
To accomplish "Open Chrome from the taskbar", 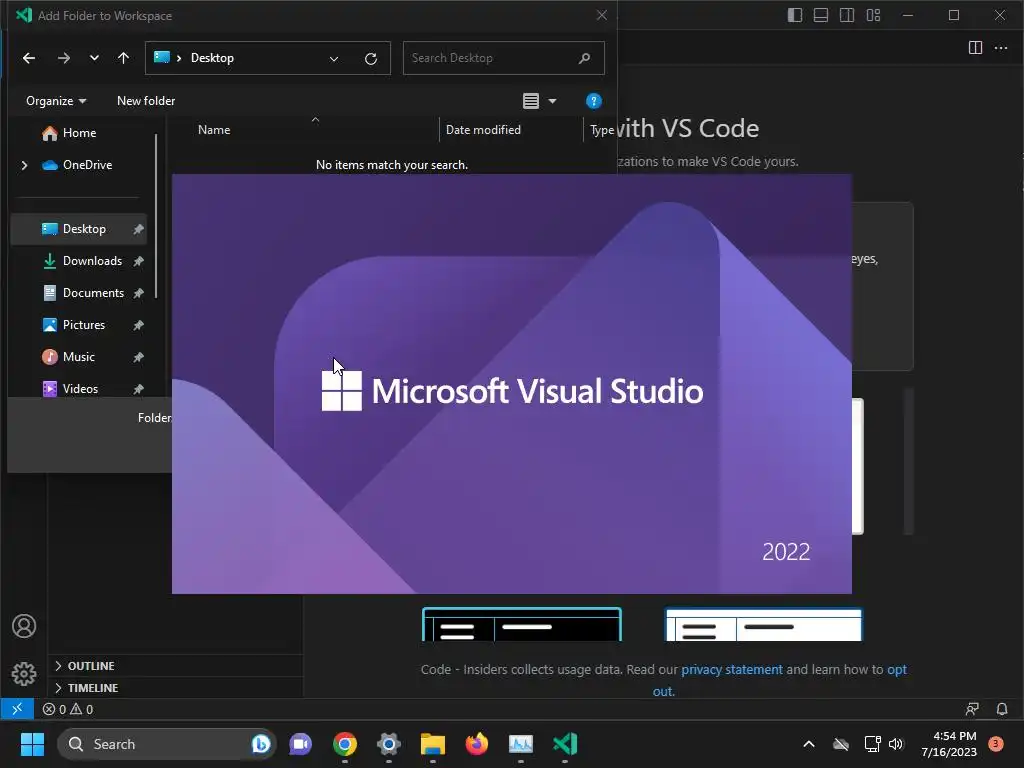I will pyautogui.click(x=345, y=744).
